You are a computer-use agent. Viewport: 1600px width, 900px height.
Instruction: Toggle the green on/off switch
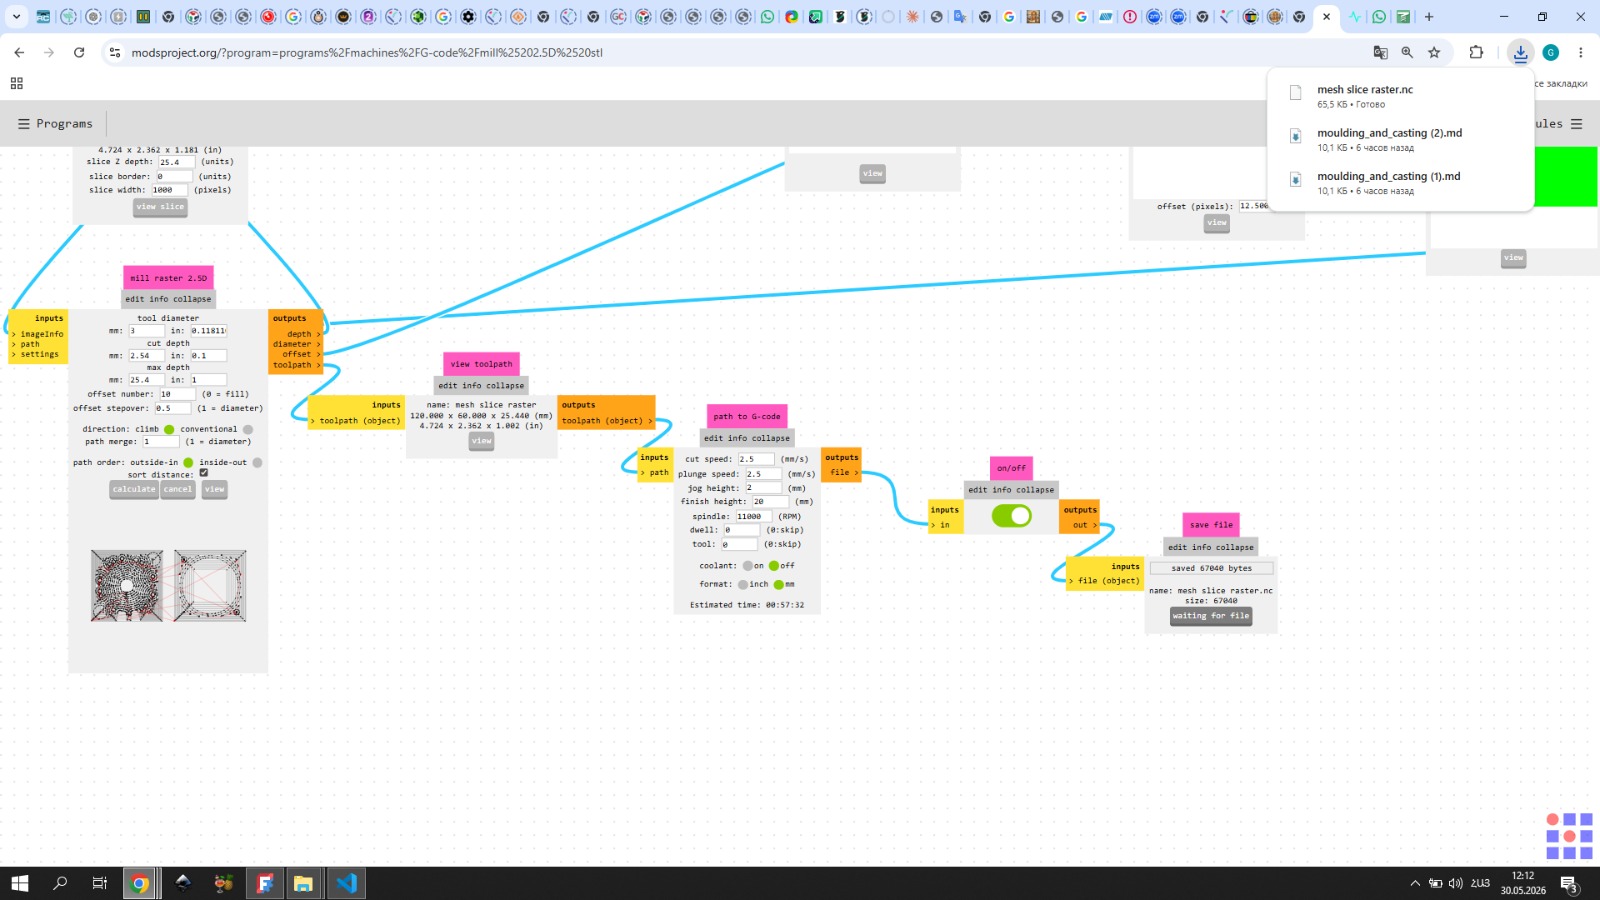coord(1011,516)
